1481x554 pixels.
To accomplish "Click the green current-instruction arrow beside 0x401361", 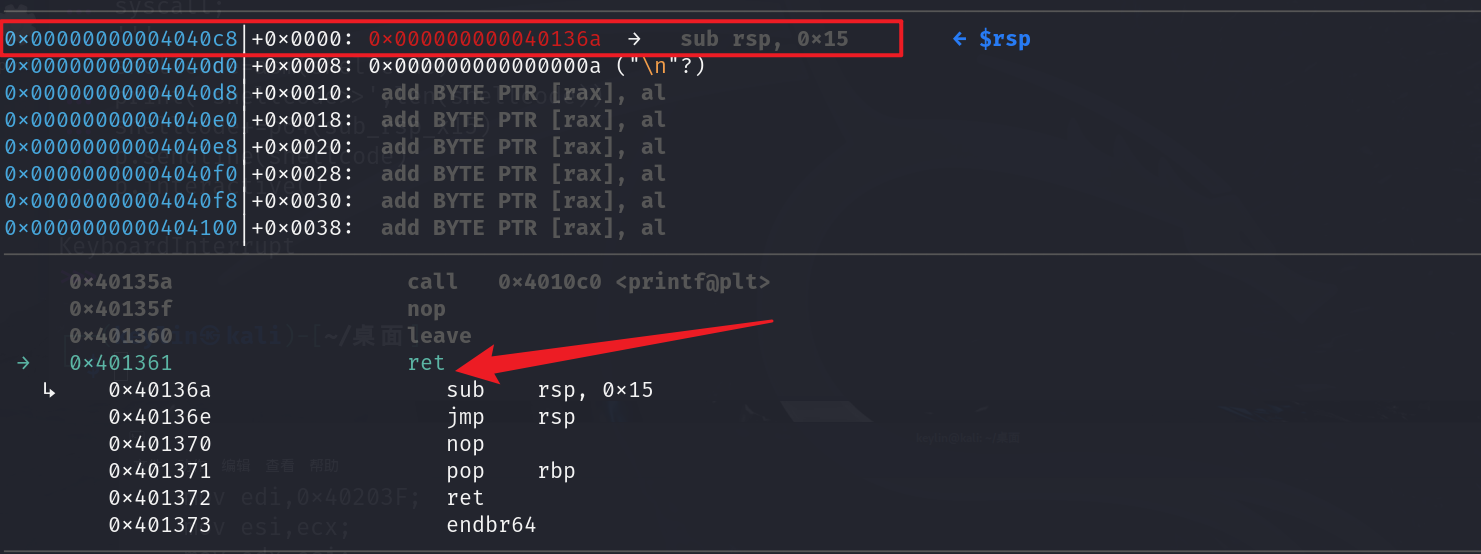I will (x=23, y=363).
